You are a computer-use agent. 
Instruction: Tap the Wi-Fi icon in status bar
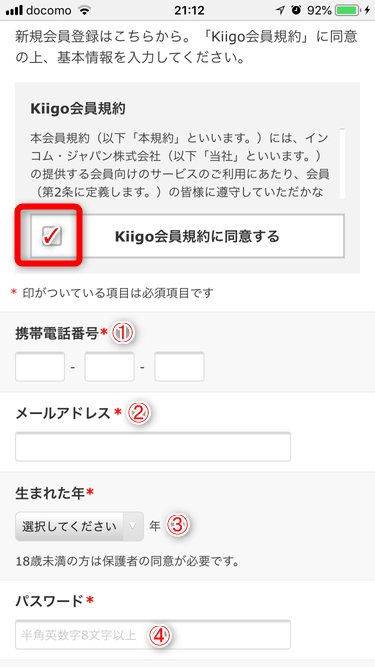pyautogui.click(x=85, y=10)
